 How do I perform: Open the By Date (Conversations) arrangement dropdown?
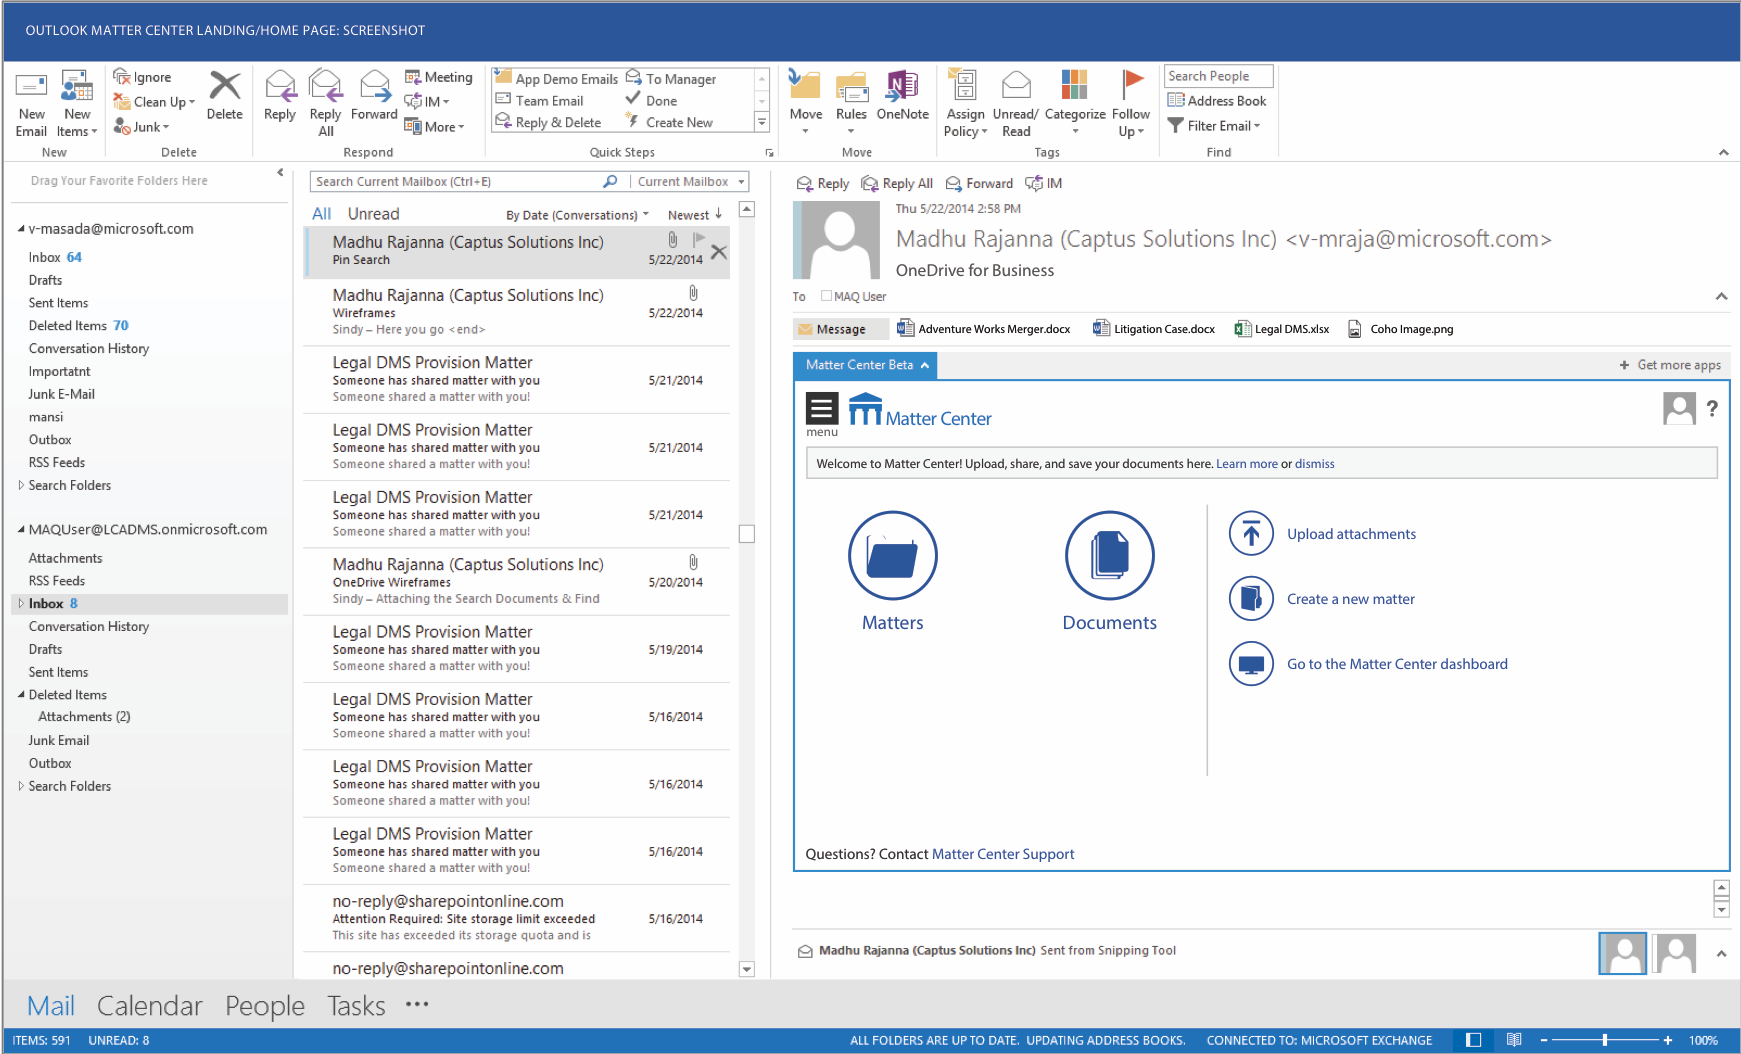click(577, 215)
